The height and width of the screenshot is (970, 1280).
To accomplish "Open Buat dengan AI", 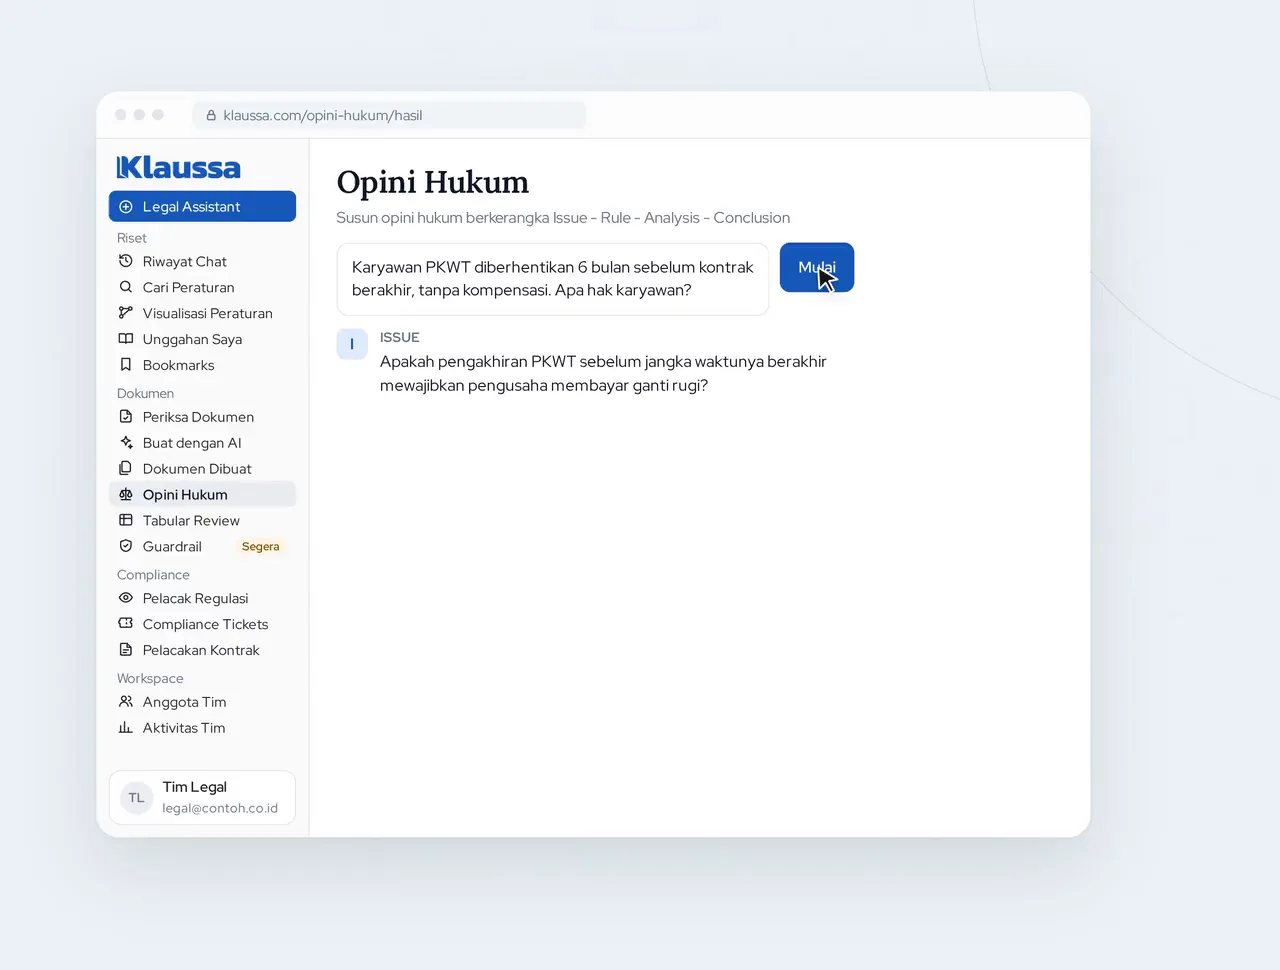I will (202, 443).
